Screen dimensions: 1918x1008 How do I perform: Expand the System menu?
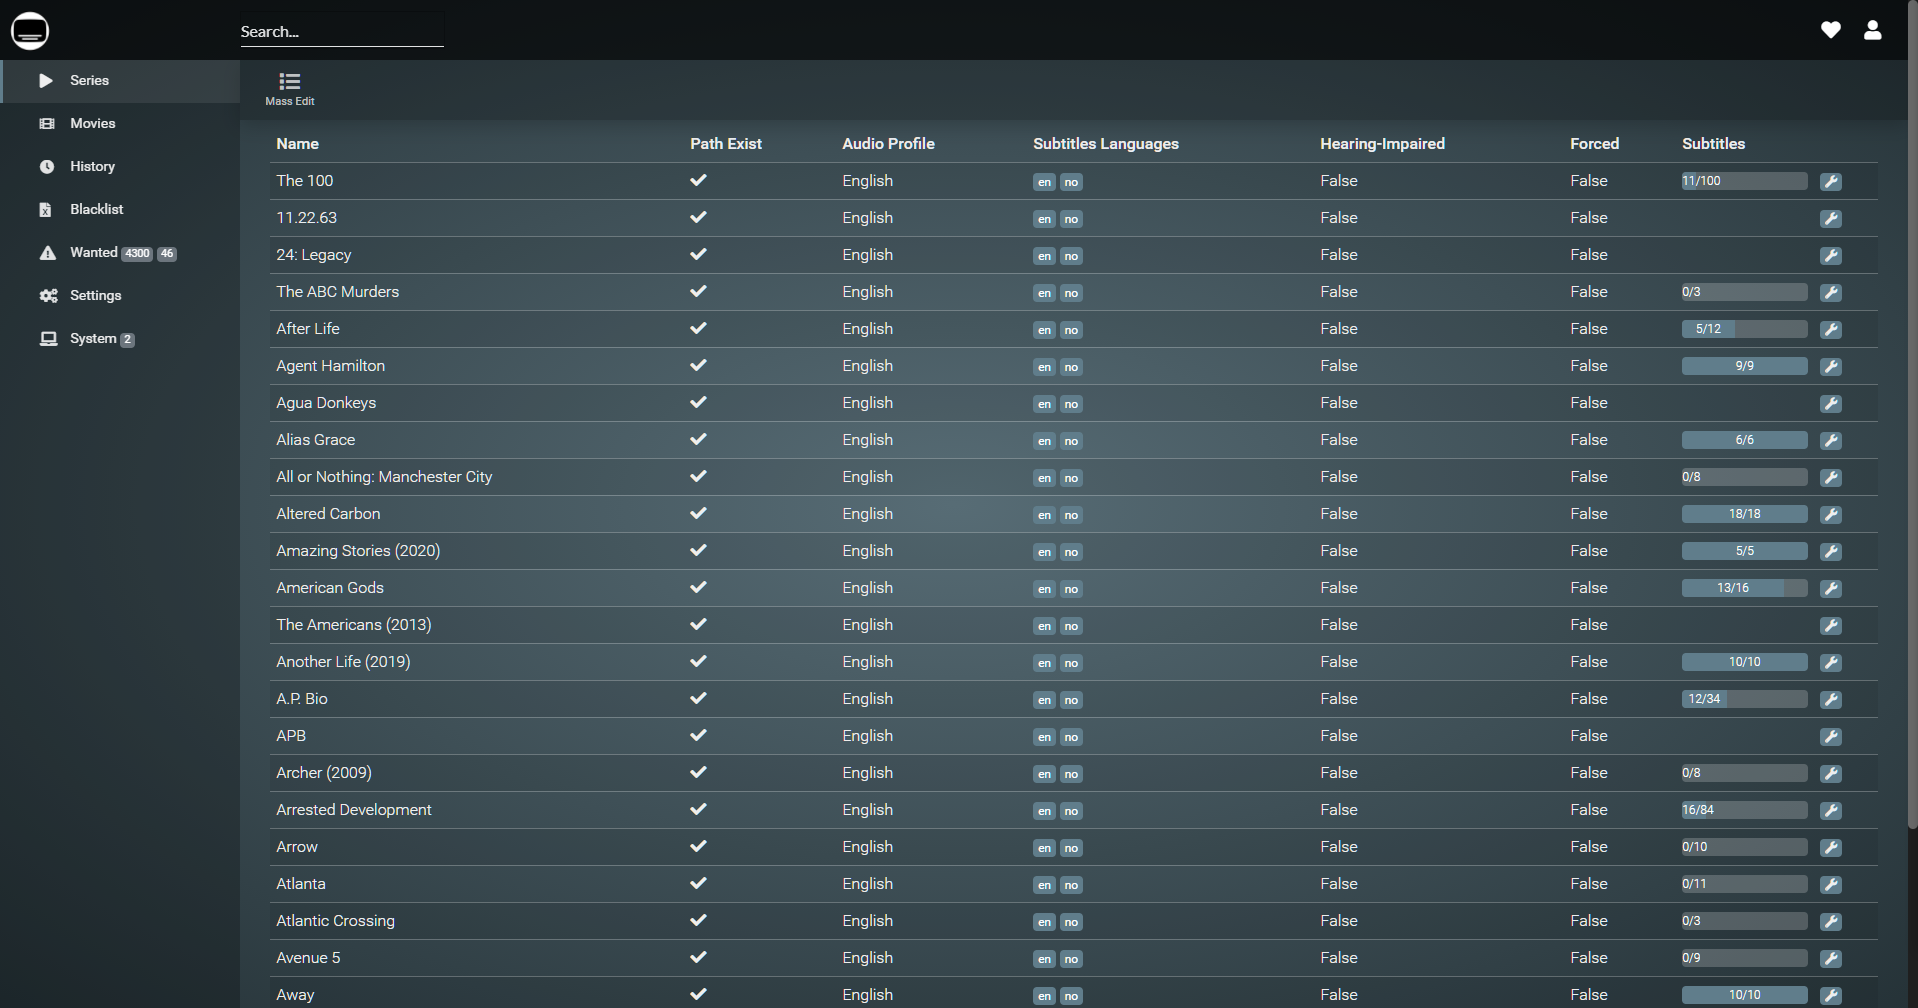[93, 338]
